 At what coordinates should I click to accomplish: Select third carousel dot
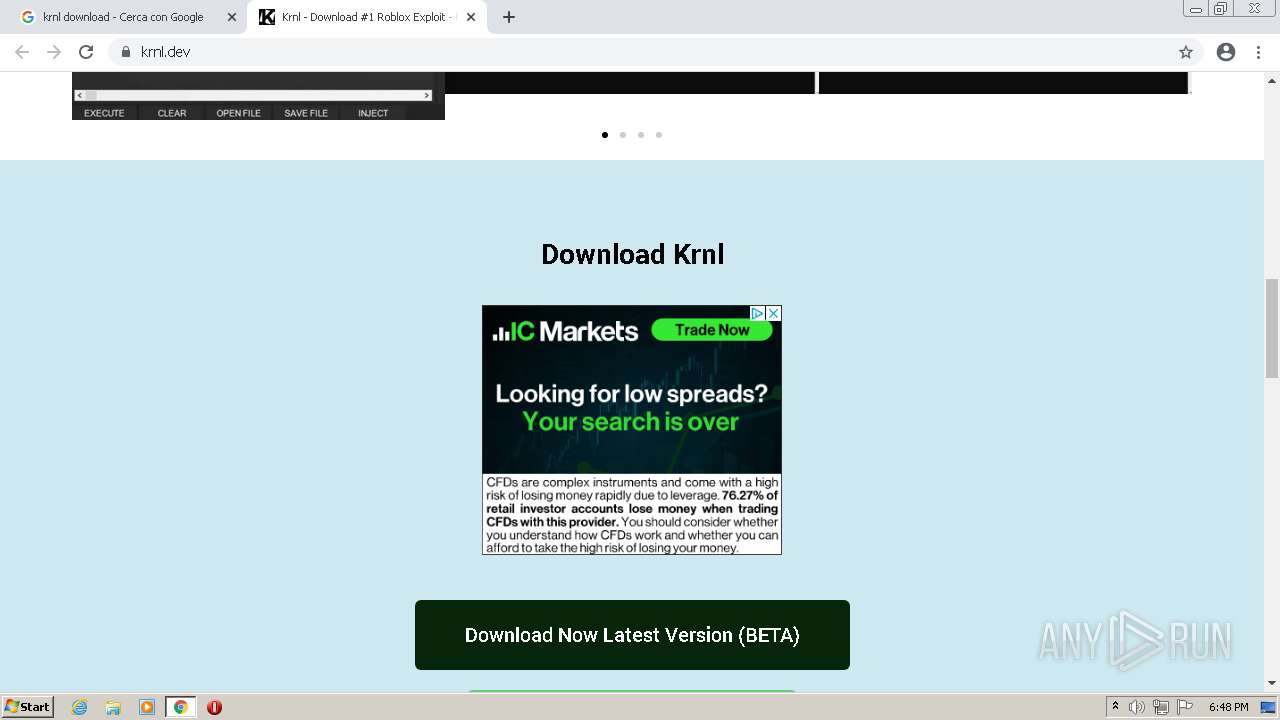coord(641,135)
